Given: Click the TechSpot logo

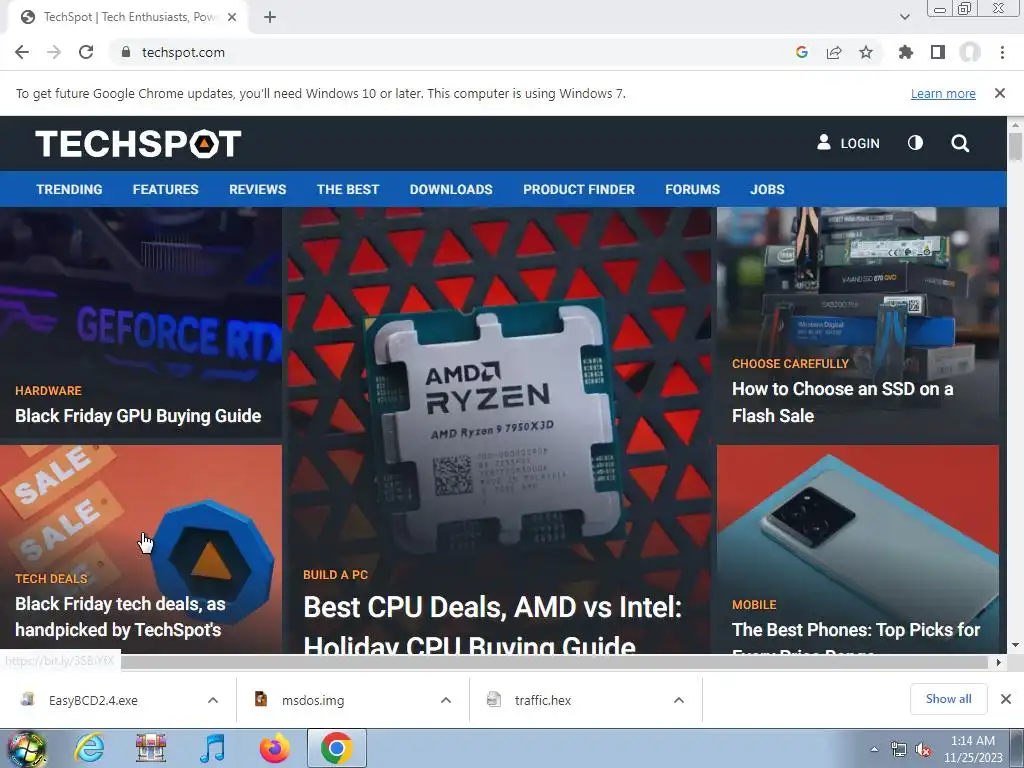Looking at the screenshot, I should pos(138,143).
